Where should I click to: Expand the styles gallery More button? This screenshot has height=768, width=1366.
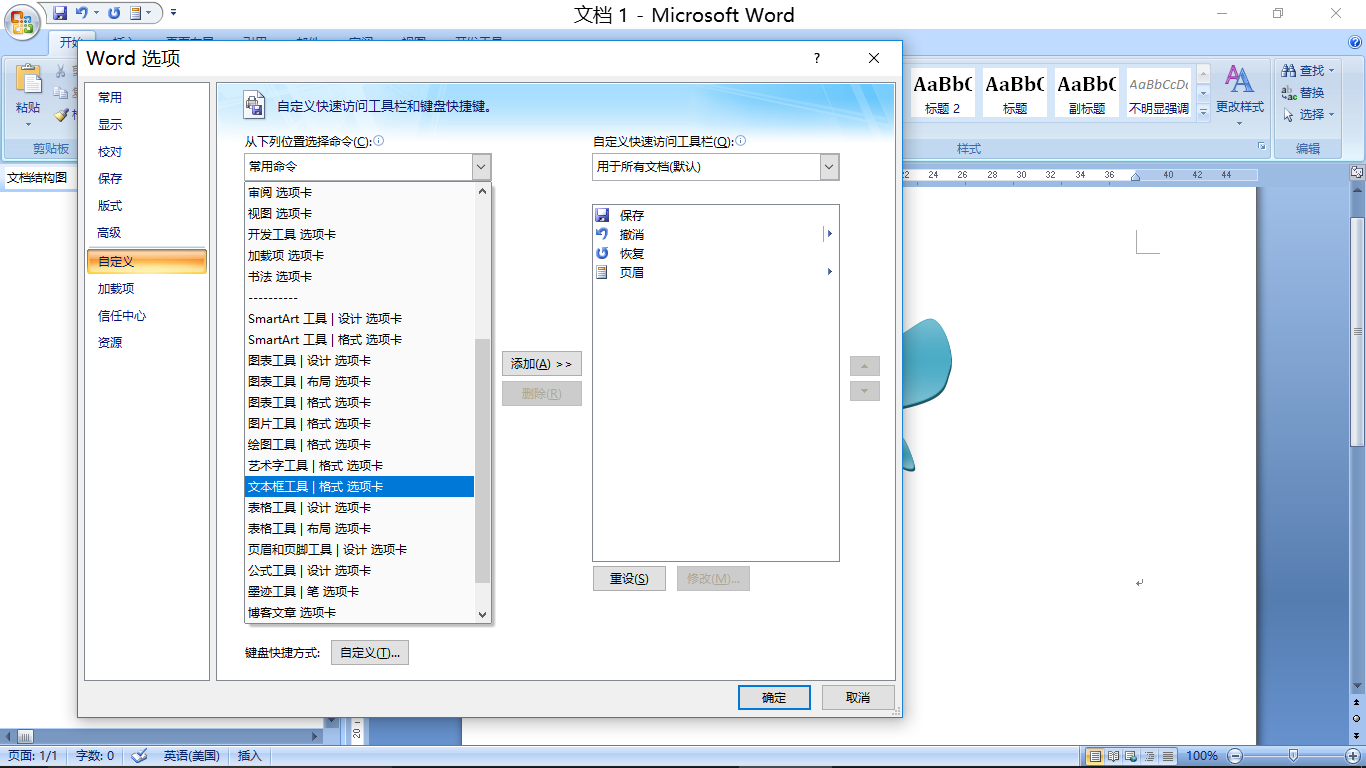click(x=1203, y=113)
